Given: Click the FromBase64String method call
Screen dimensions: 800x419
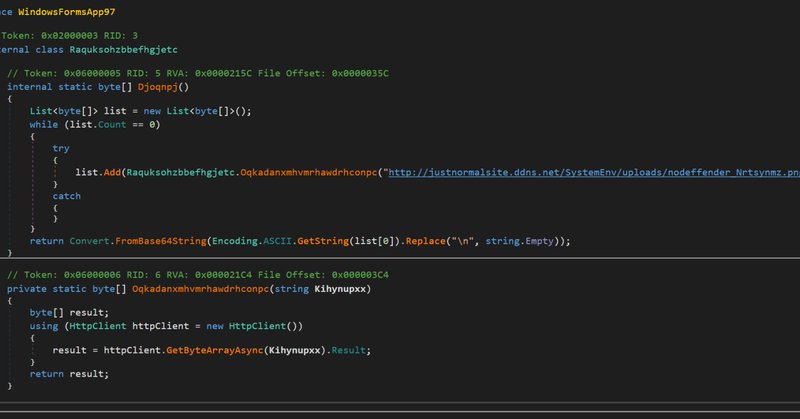Looking at the screenshot, I should [161, 241].
